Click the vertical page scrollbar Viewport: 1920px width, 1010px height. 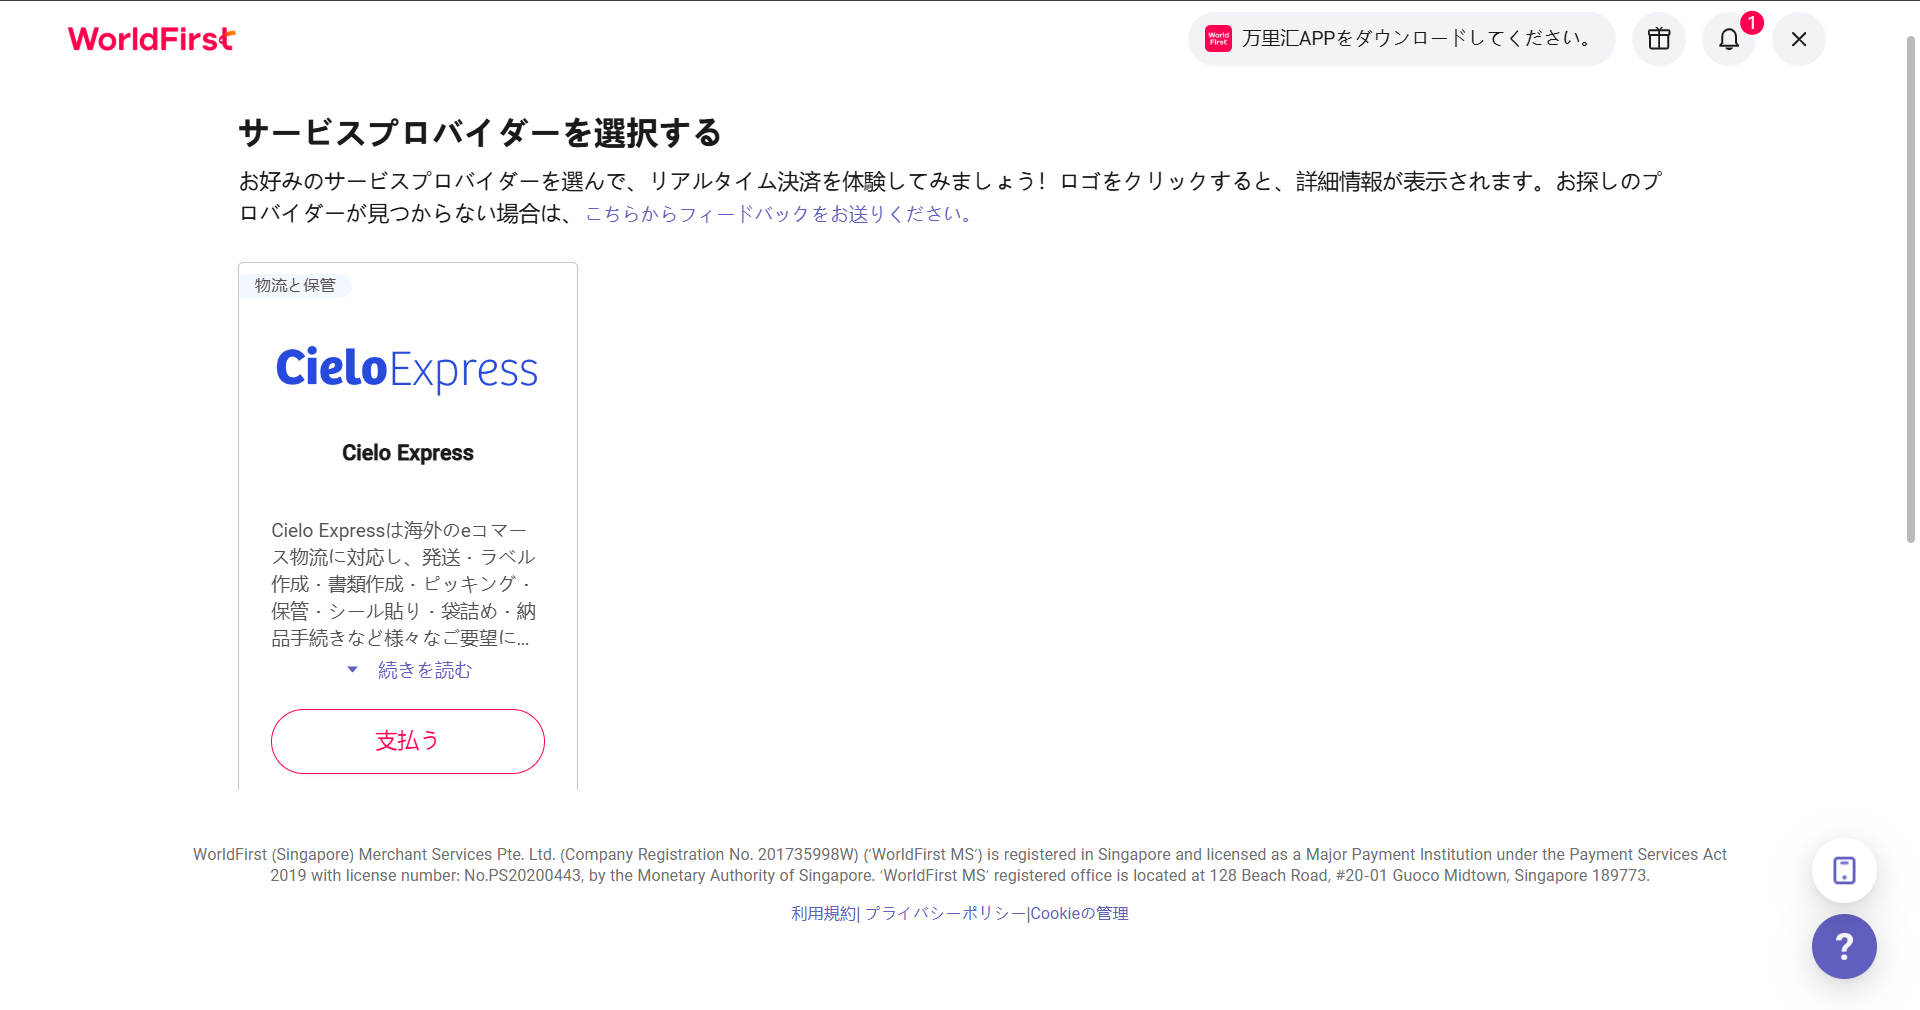(x=1910, y=290)
